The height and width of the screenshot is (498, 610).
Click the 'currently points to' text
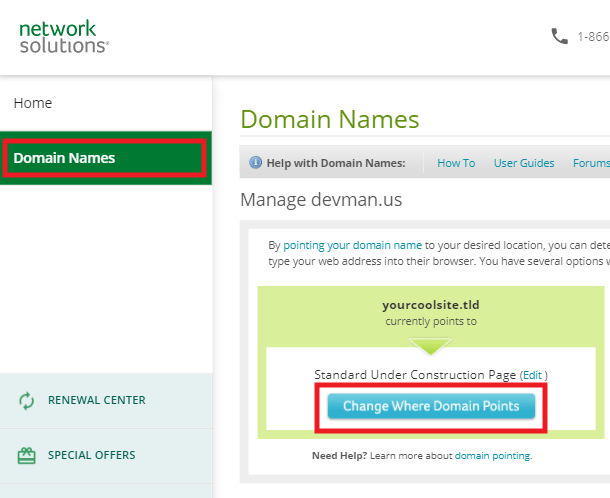tap(431, 321)
